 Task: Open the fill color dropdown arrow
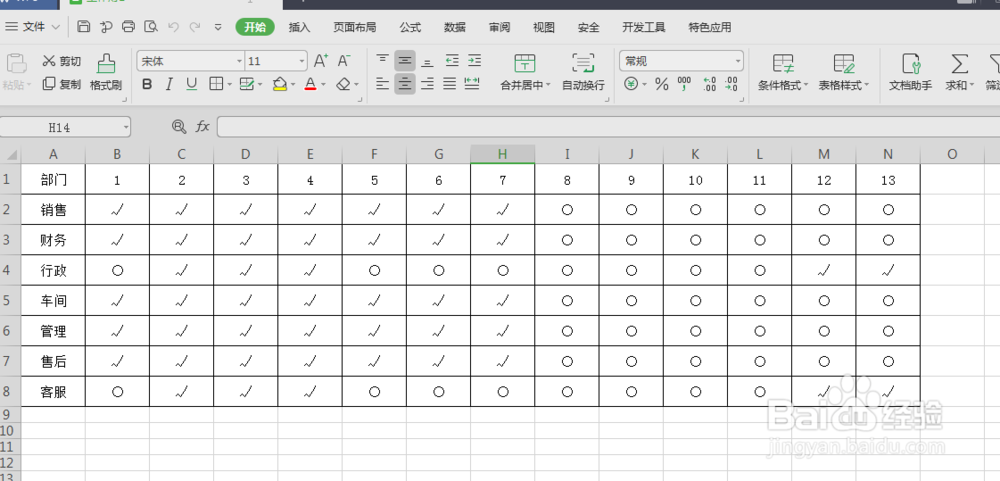292,84
